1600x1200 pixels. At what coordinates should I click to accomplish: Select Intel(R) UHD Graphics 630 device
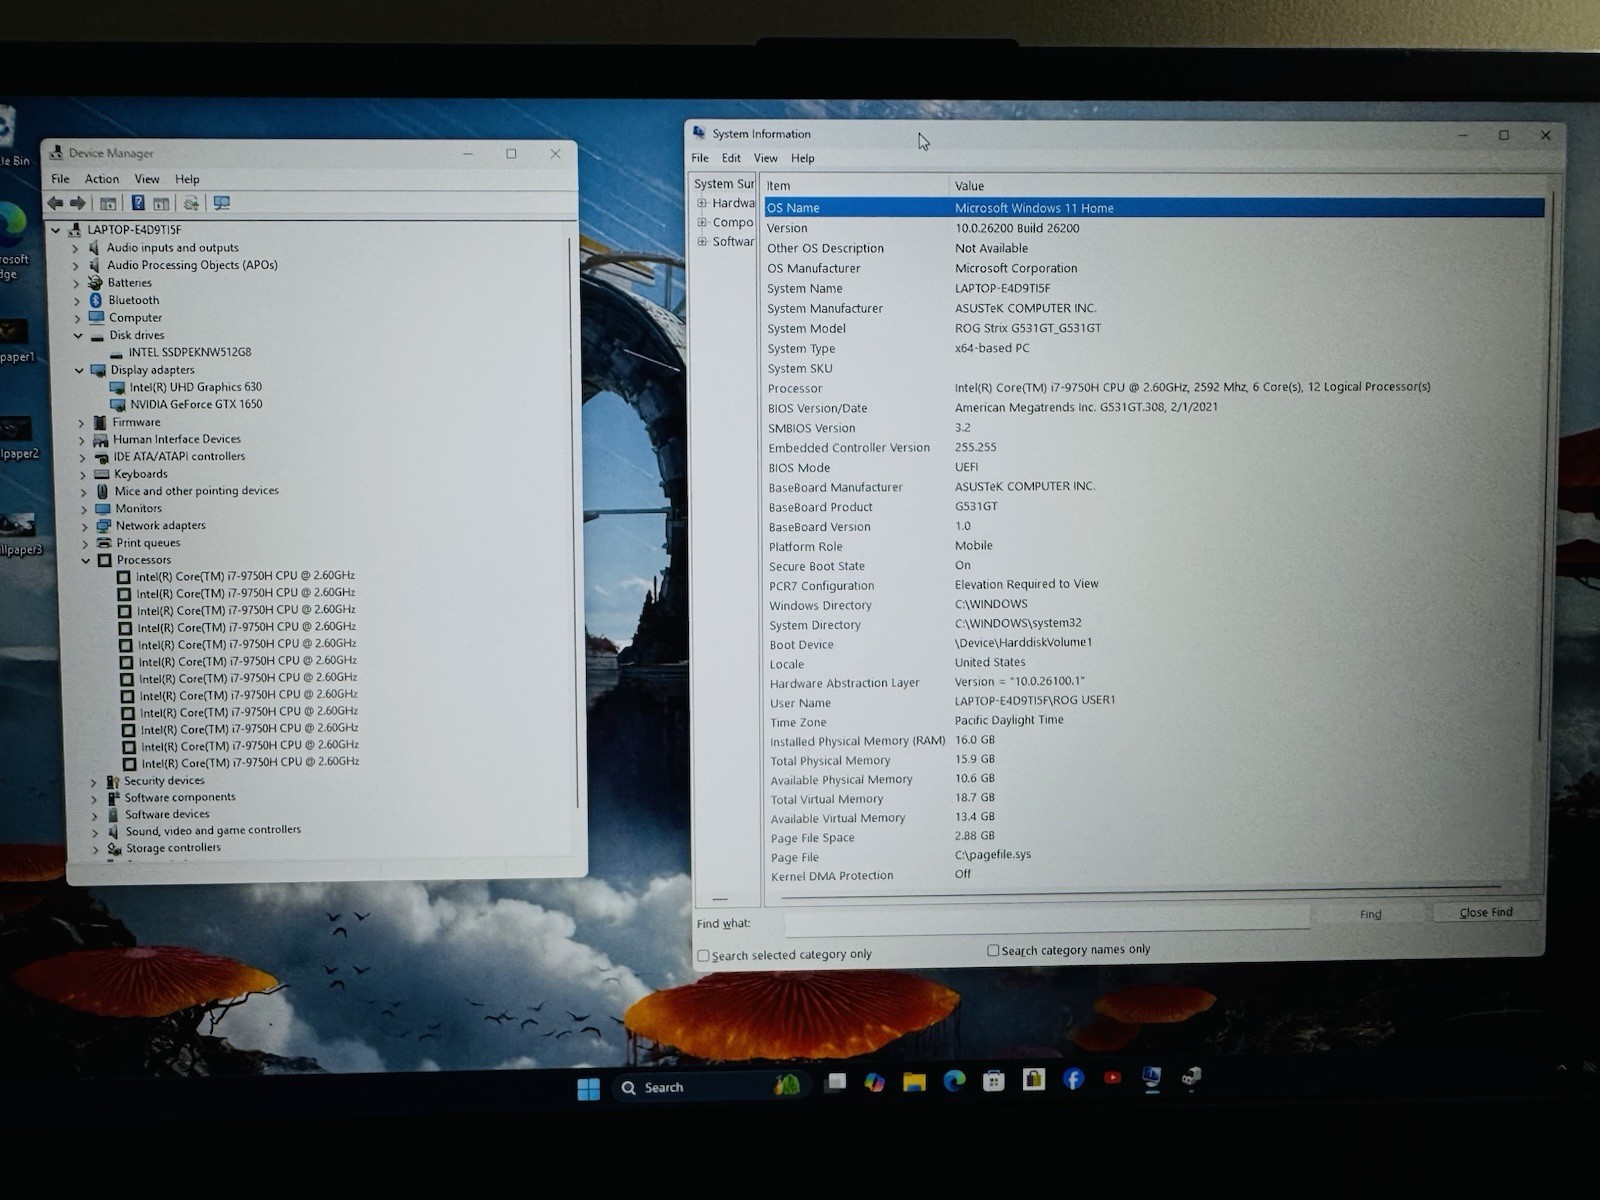tap(195, 387)
